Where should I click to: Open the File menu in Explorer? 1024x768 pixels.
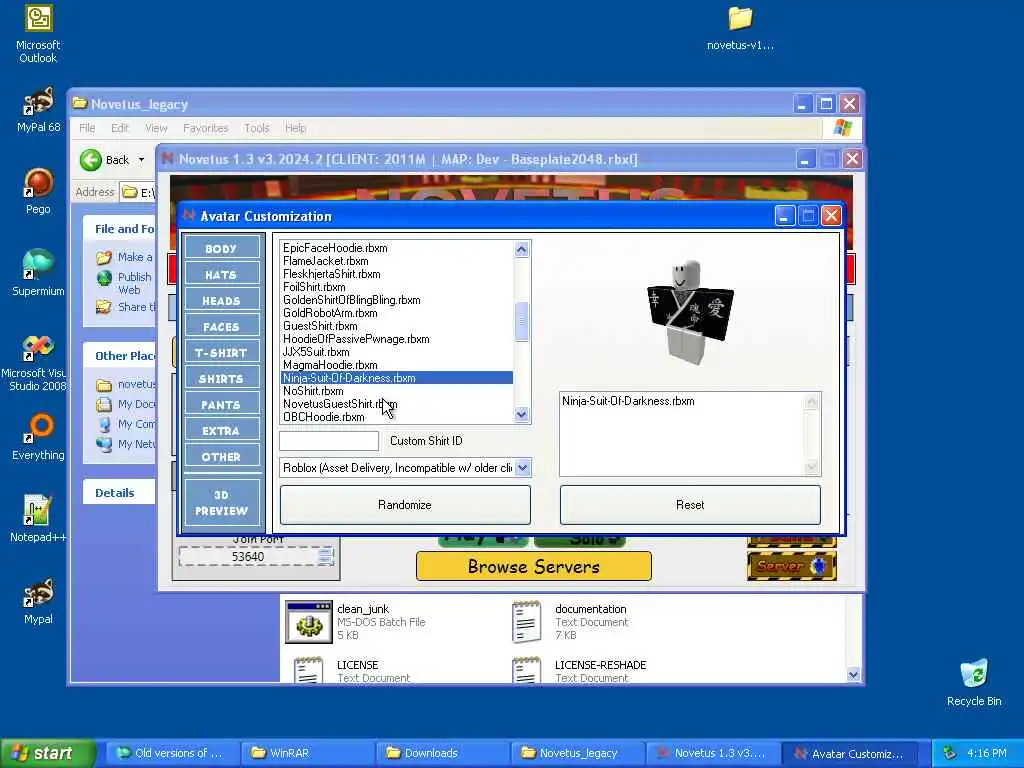87,128
